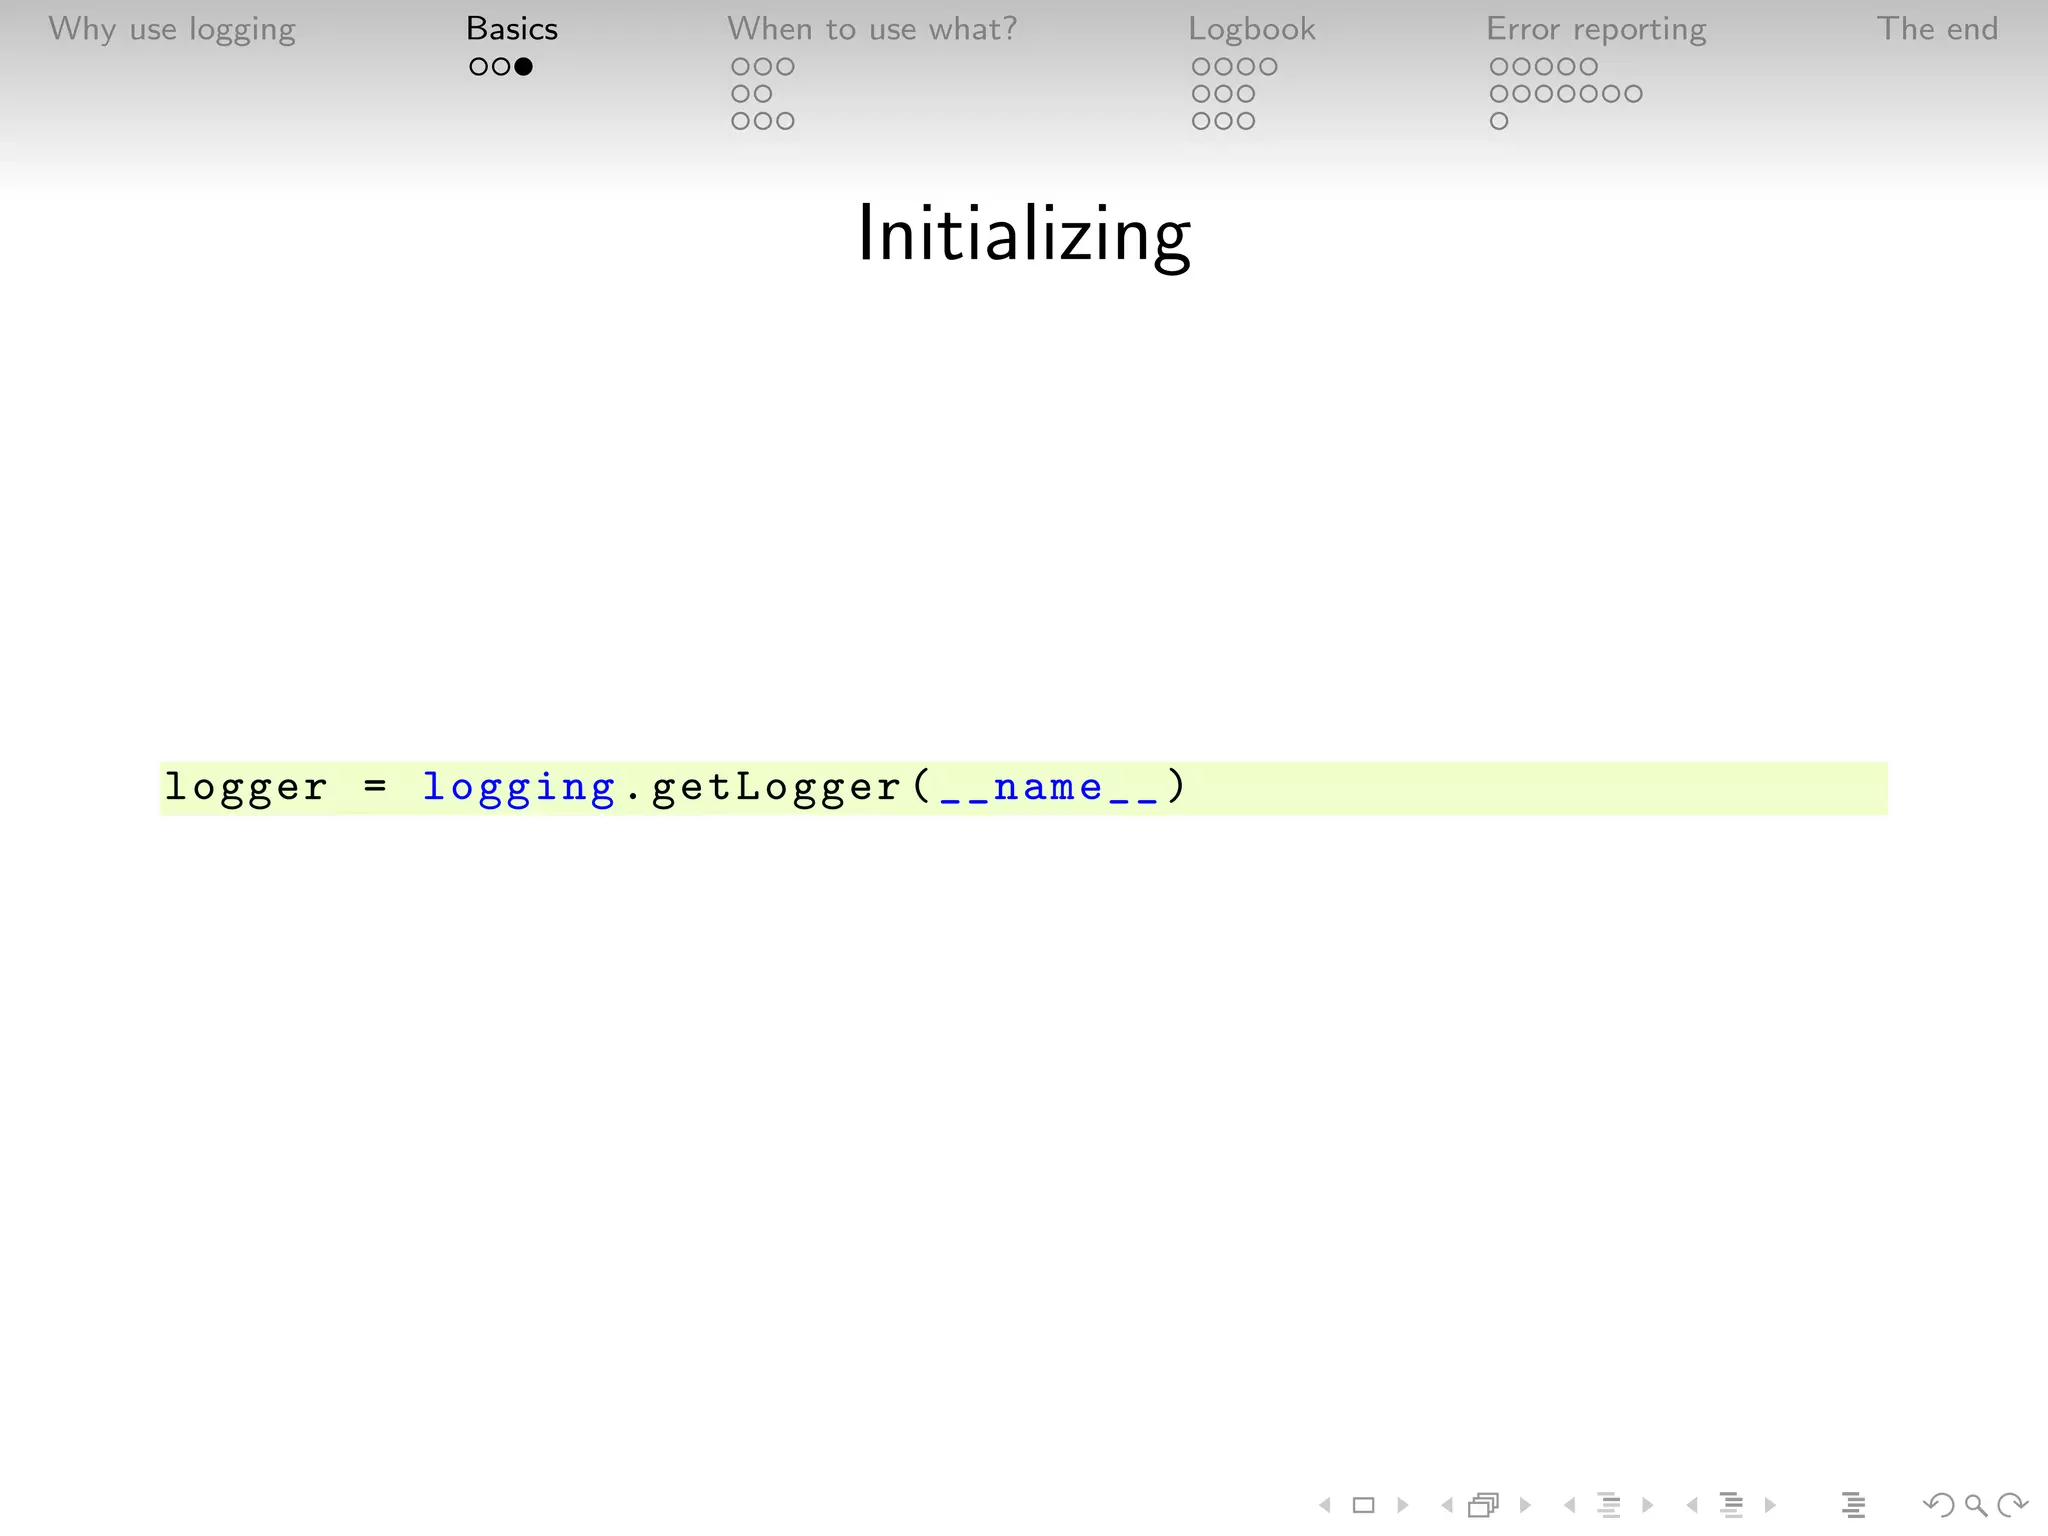Click the presentation outline icon
Image resolution: width=2048 pixels, height=1536 pixels.
coord(1853,1505)
